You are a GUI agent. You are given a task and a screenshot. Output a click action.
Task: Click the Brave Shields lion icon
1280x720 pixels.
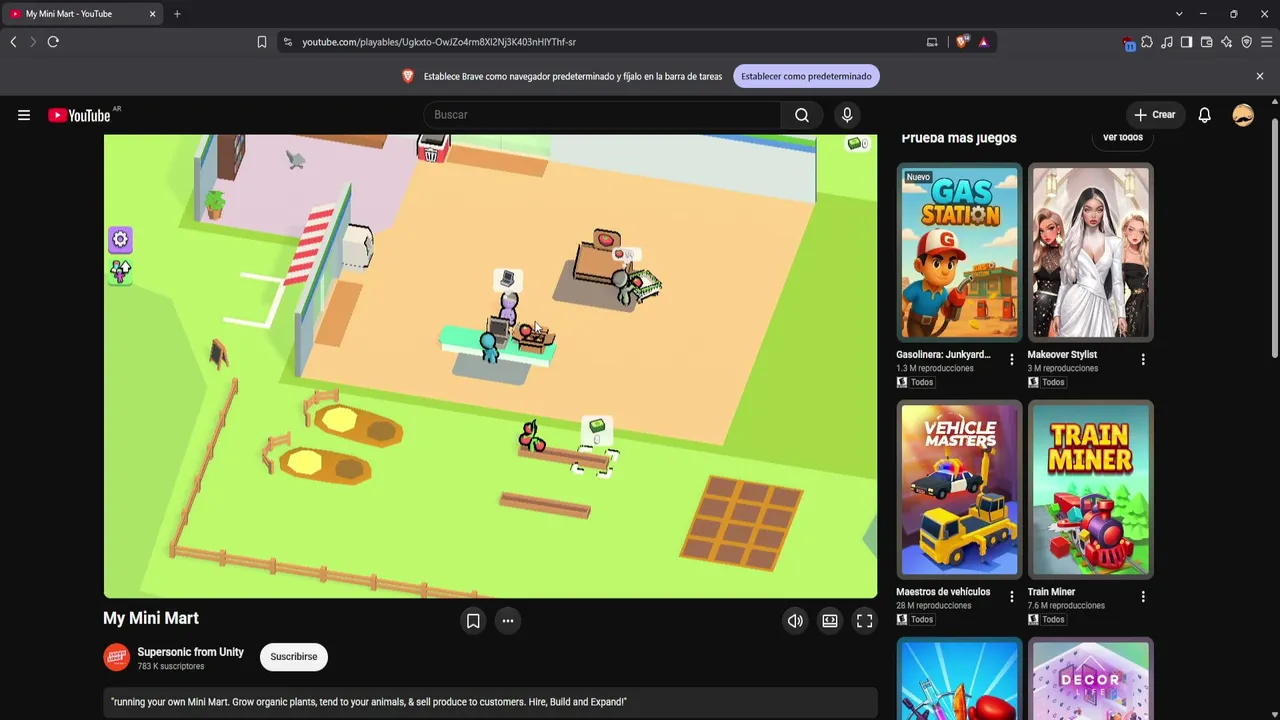(x=962, y=42)
